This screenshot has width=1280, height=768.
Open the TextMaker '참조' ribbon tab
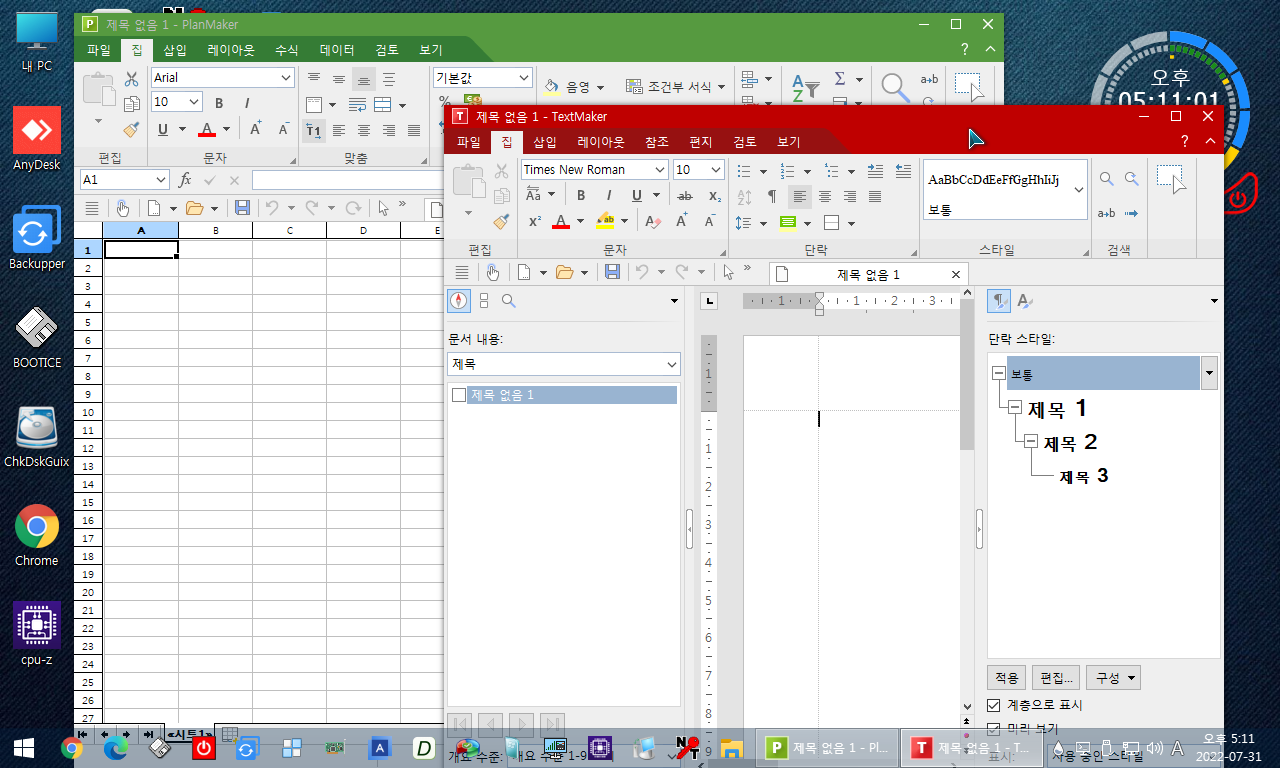657,142
